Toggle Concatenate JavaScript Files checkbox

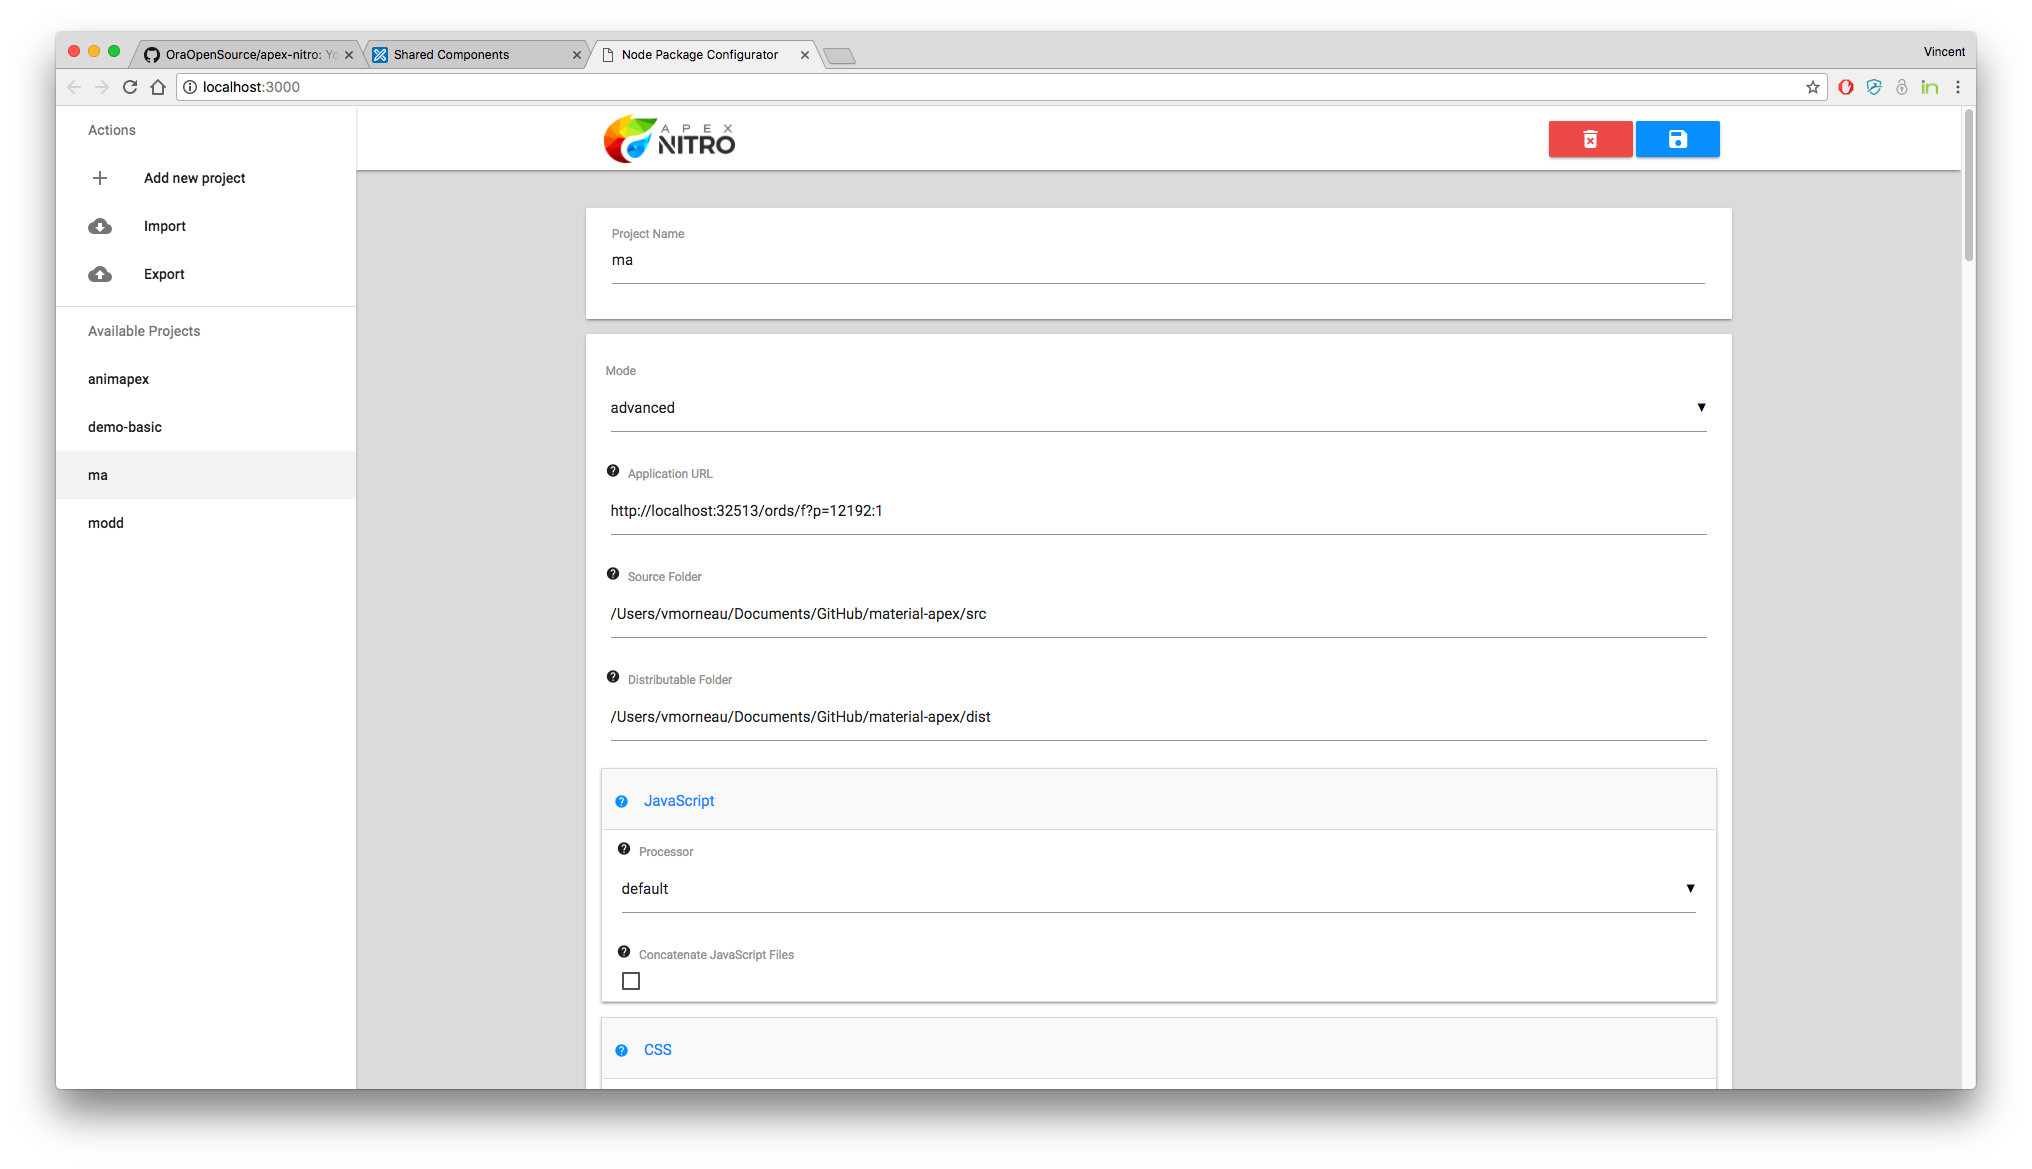[631, 981]
